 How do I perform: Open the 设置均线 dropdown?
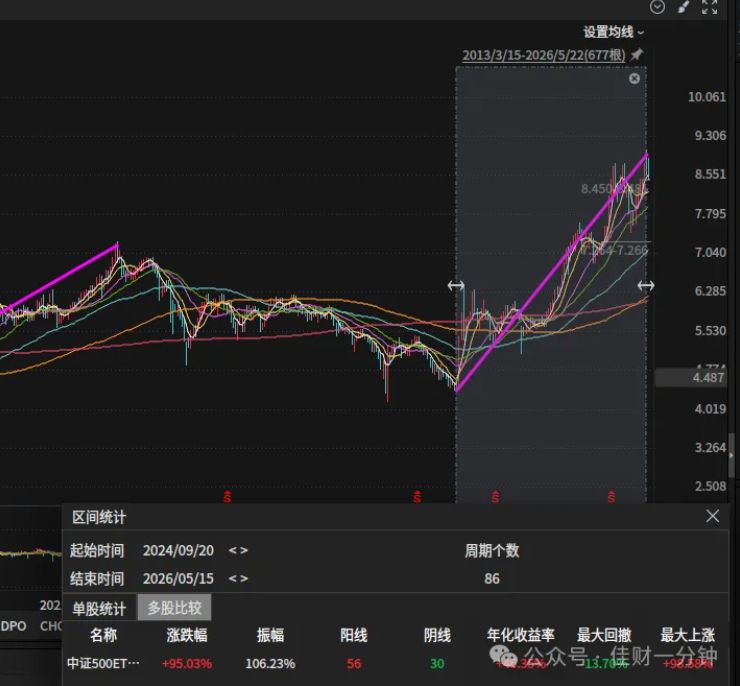614,32
